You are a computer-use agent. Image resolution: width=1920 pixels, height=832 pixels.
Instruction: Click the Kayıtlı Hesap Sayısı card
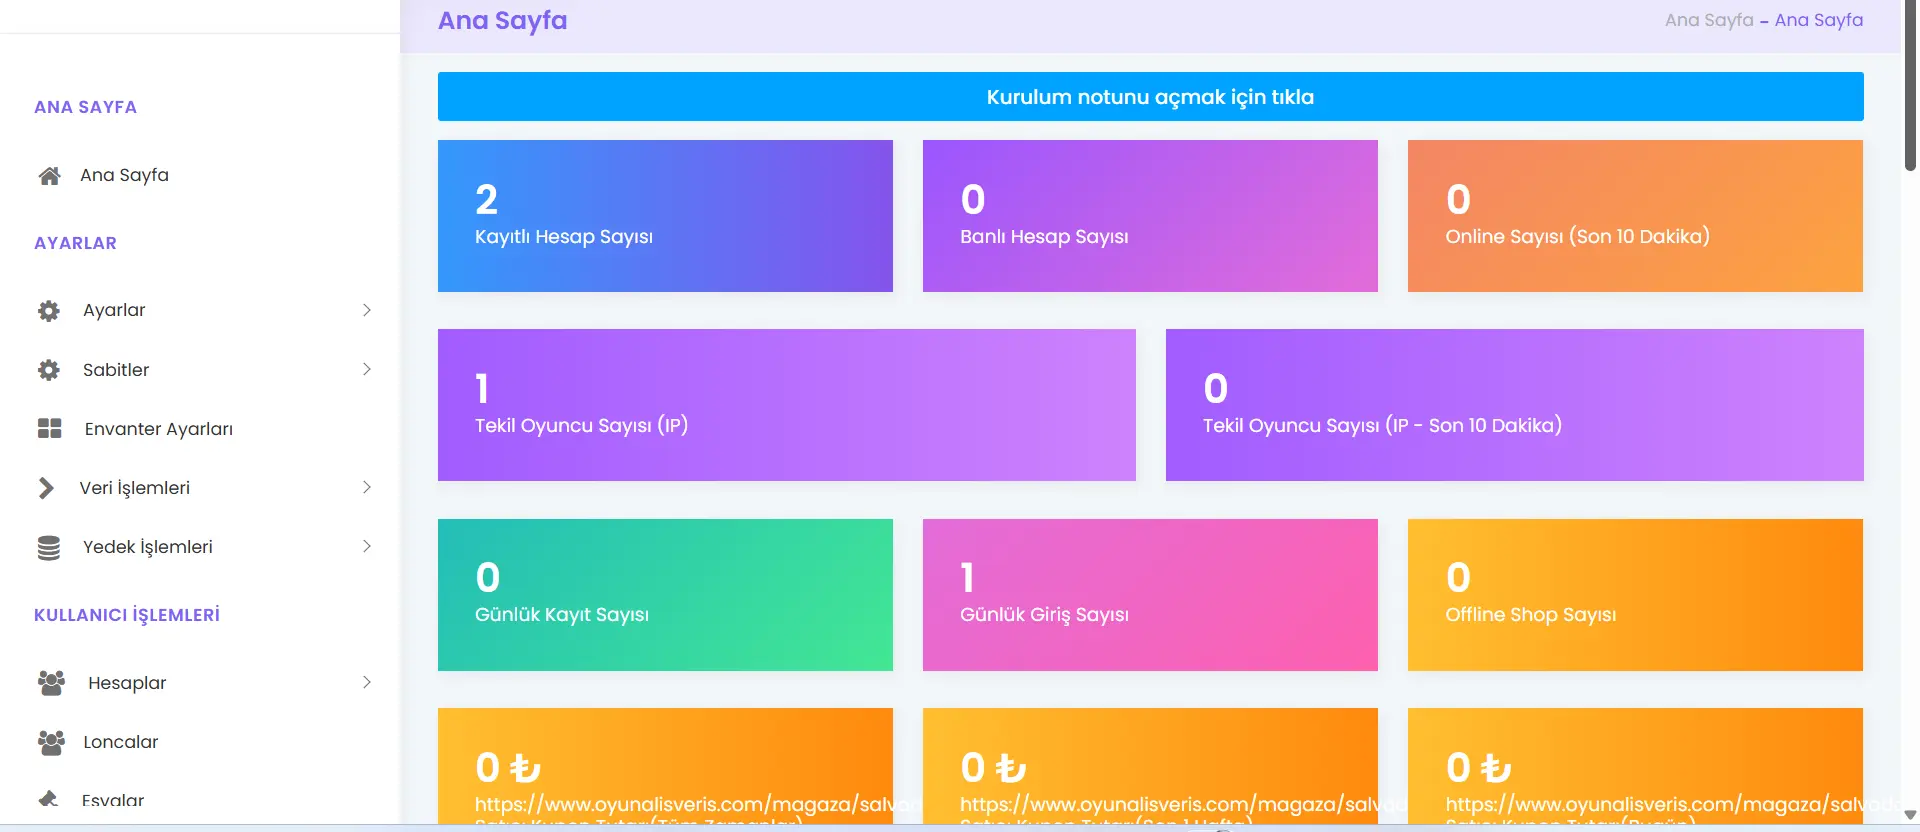tap(665, 216)
